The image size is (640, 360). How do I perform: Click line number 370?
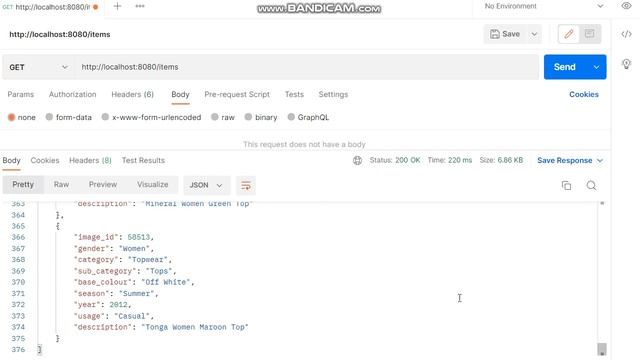tap(18, 282)
